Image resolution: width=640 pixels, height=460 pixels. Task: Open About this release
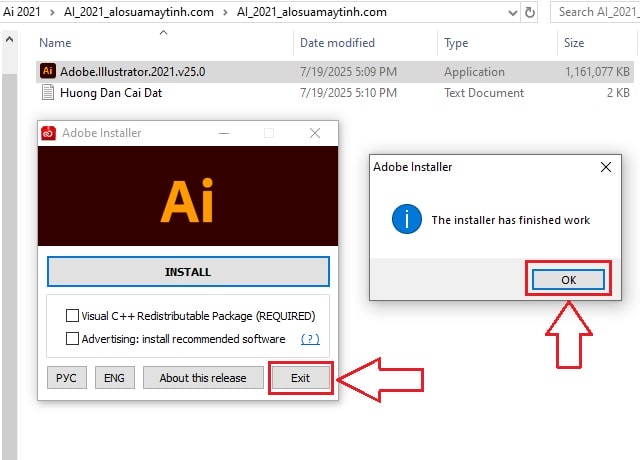203,378
